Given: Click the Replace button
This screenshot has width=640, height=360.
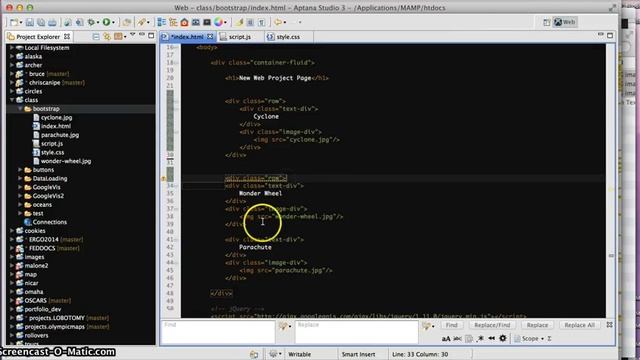Looking at the screenshot, I should coord(537,325).
